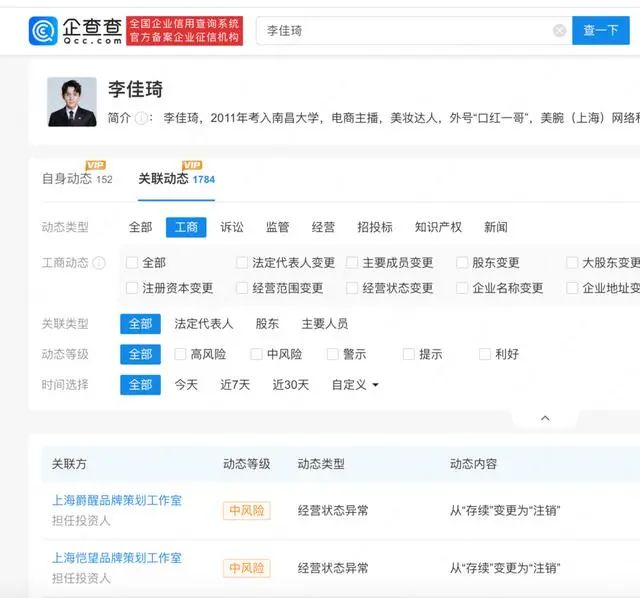
Task: Click the search box containing 李佳琦
Action: (x=405, y=31)
